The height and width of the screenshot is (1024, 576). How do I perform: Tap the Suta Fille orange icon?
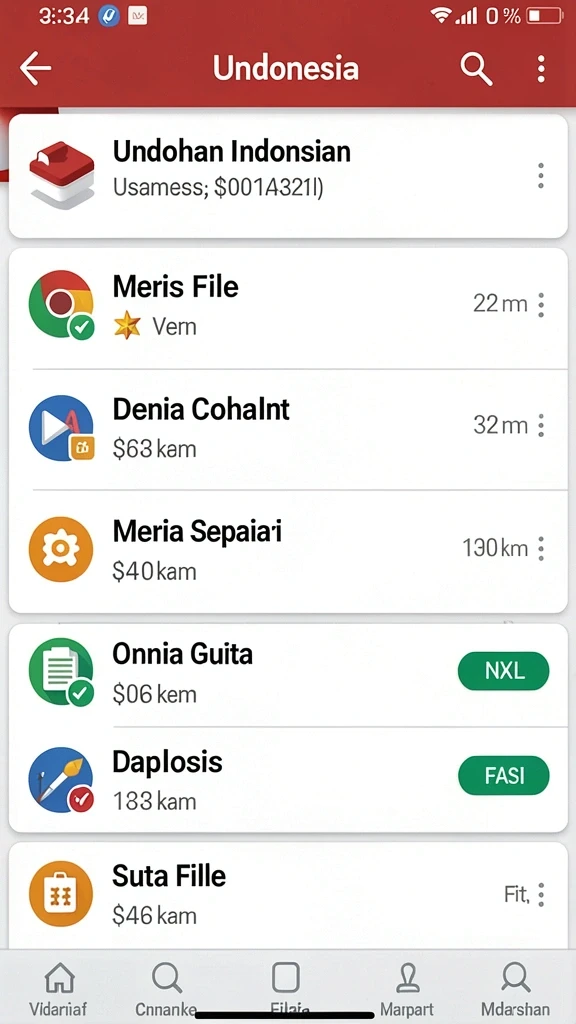click(x=61, y=893)
